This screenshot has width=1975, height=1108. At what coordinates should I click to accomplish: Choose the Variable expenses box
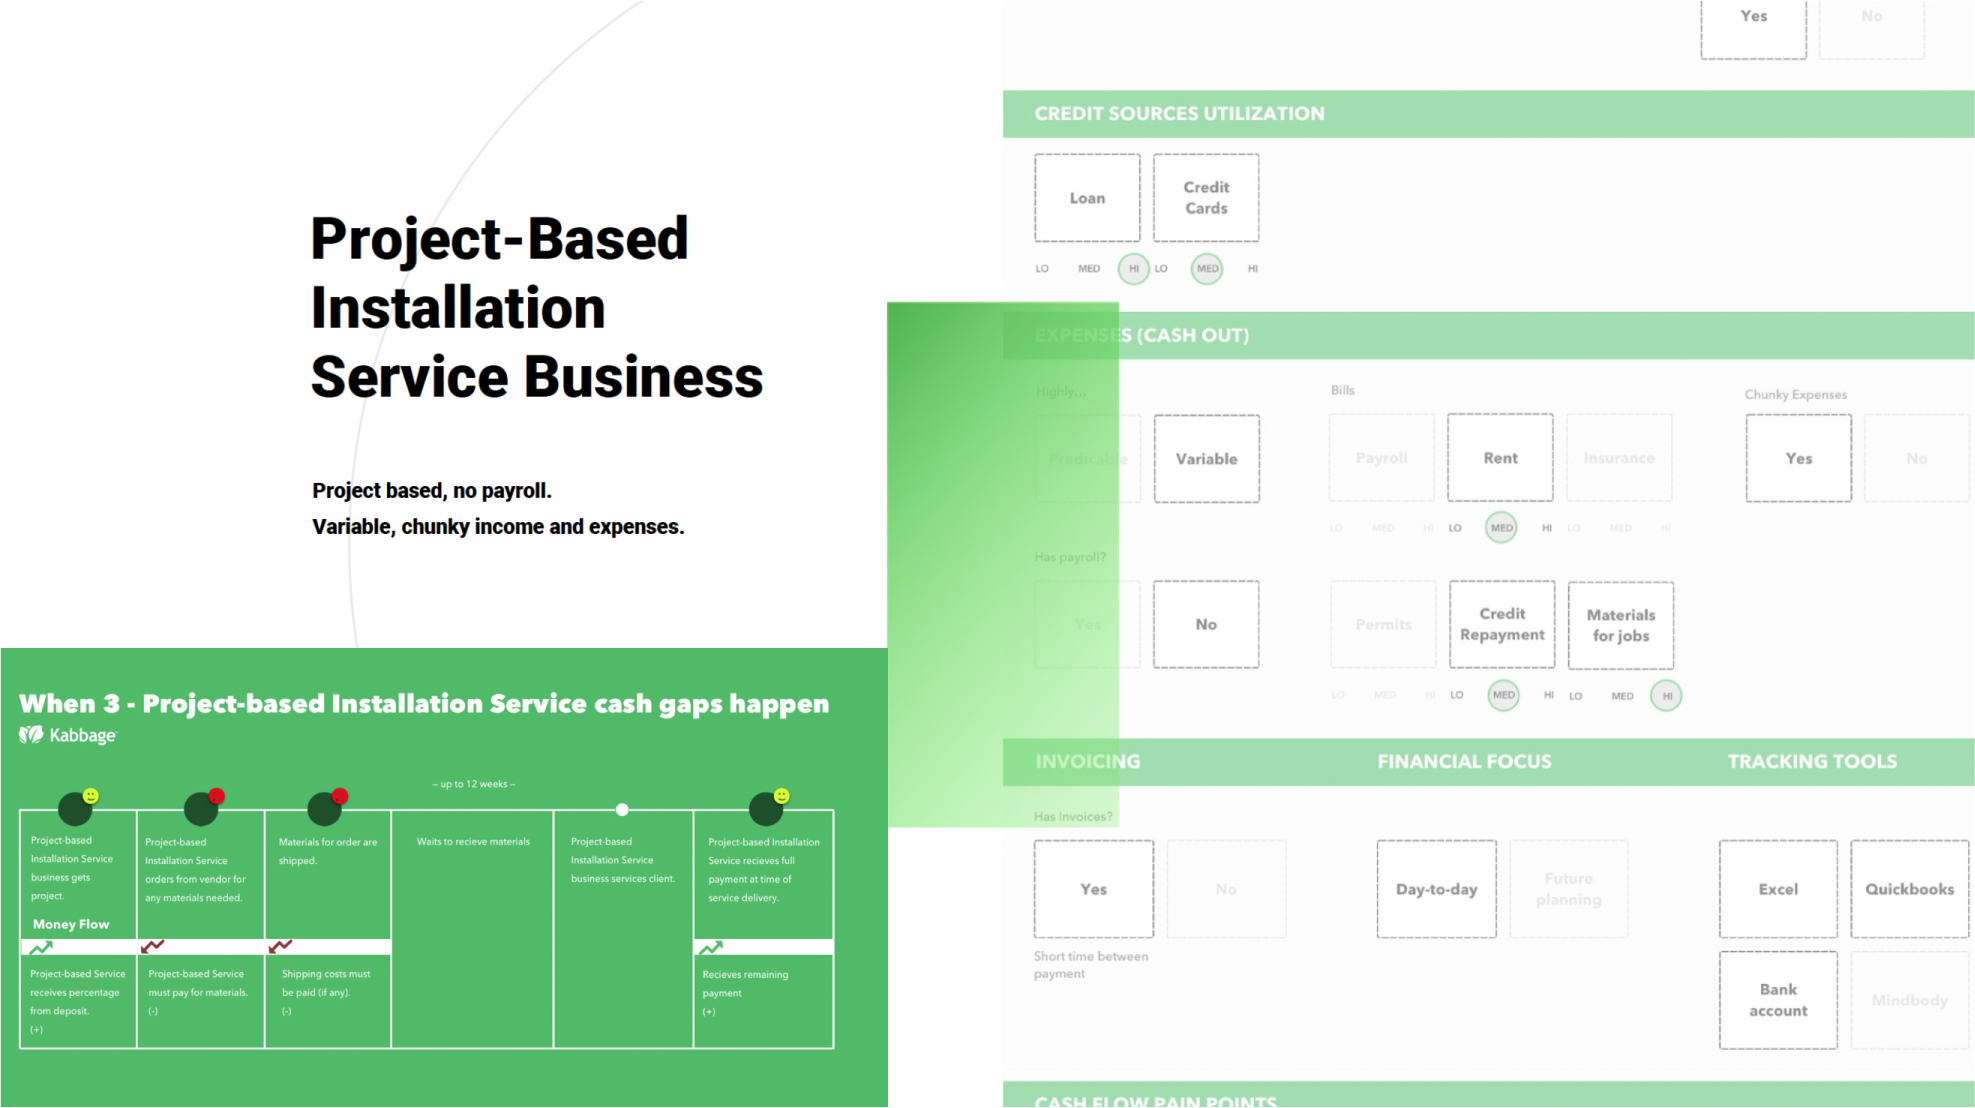(x=1206, y=459)
